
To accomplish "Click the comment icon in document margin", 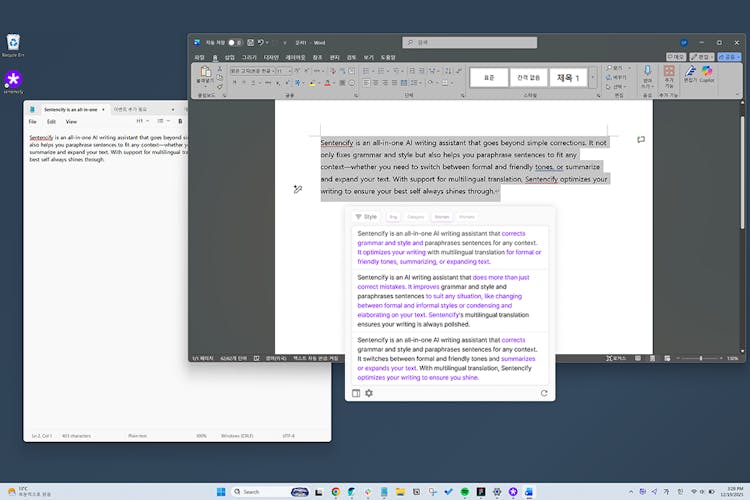I will pyautogui.click(x=641, y=140).
